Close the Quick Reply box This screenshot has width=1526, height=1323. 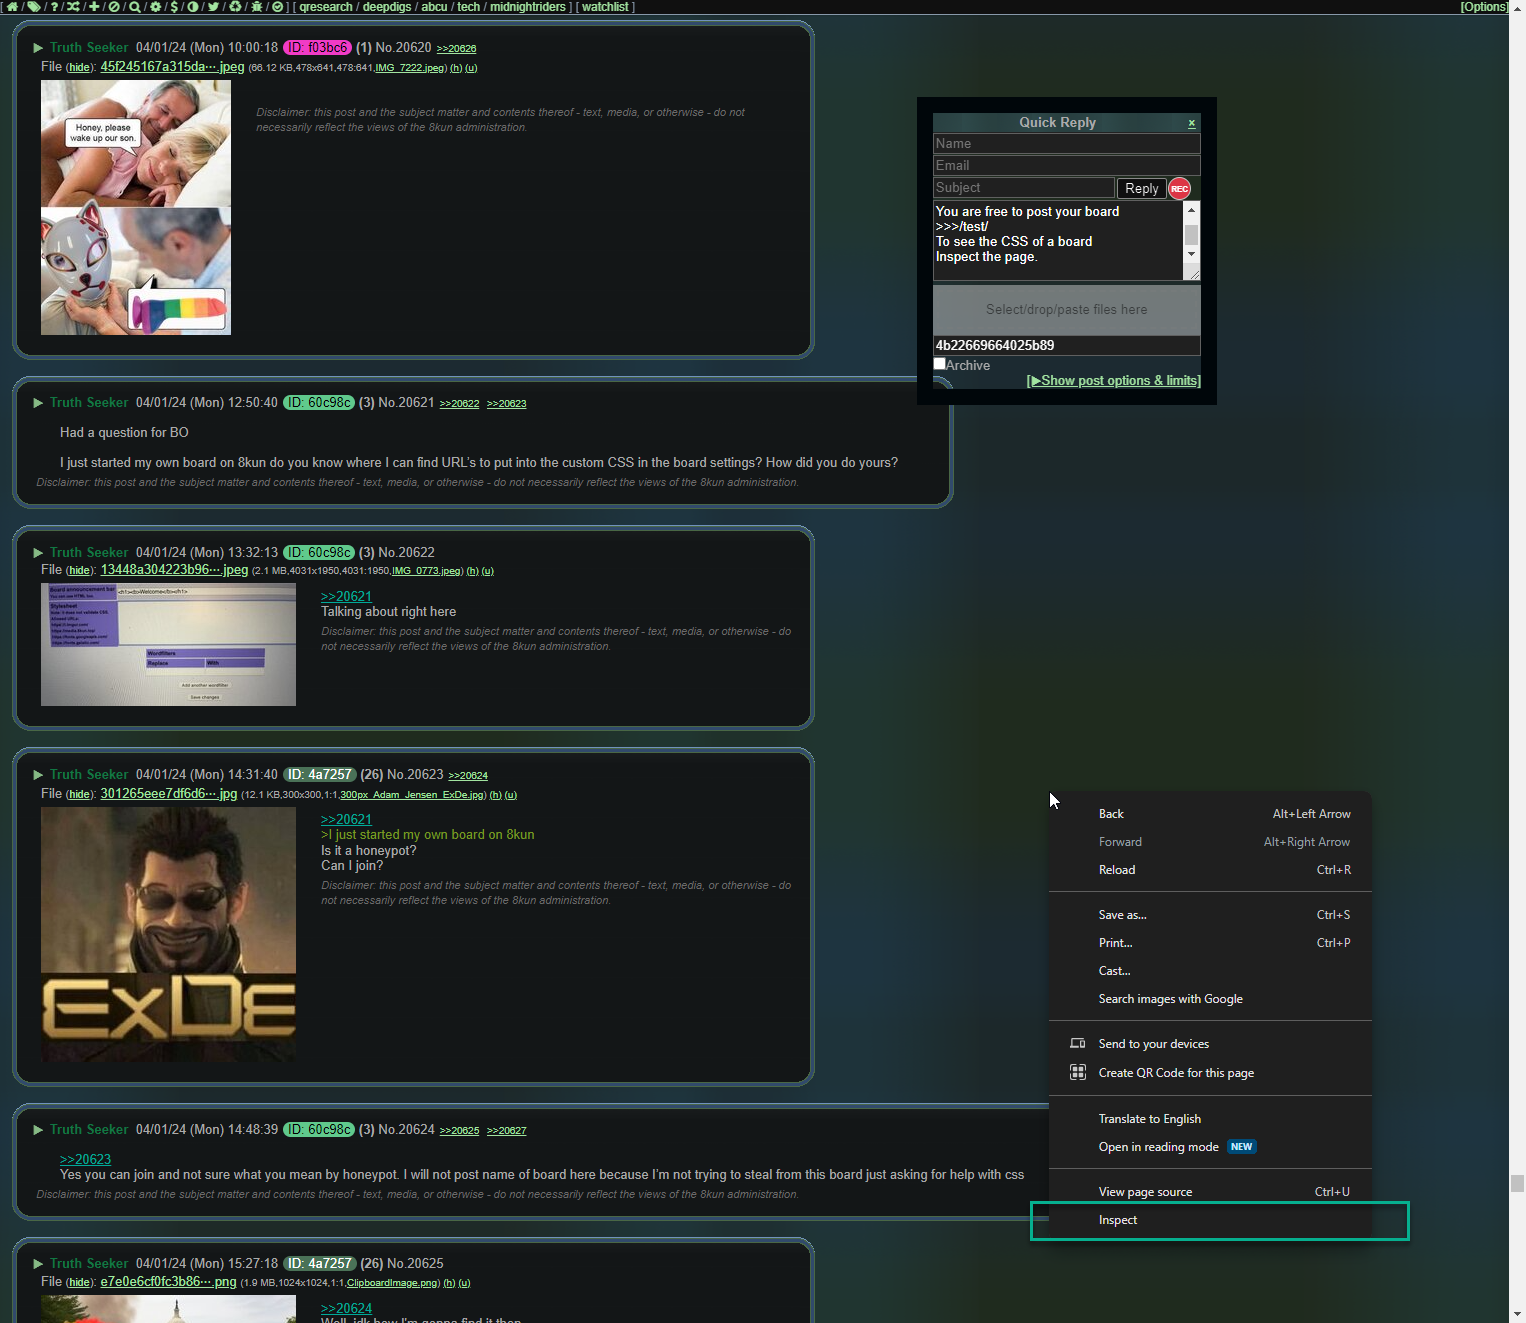point(1192,123)
